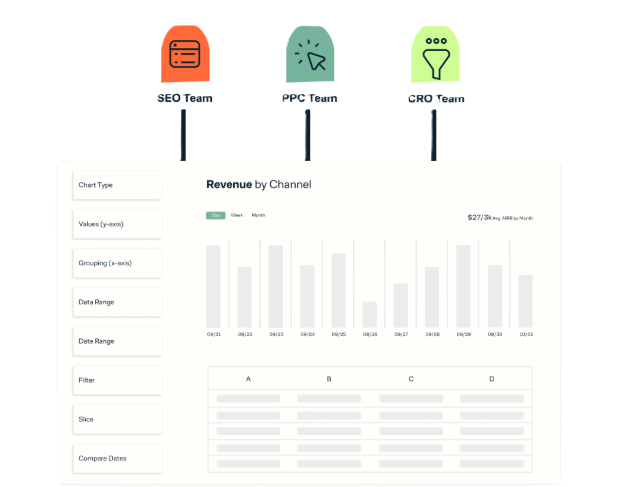The width and height of the screenshot is (640, 487).
Task: Select the column D table header
Action: click(491, 379)
